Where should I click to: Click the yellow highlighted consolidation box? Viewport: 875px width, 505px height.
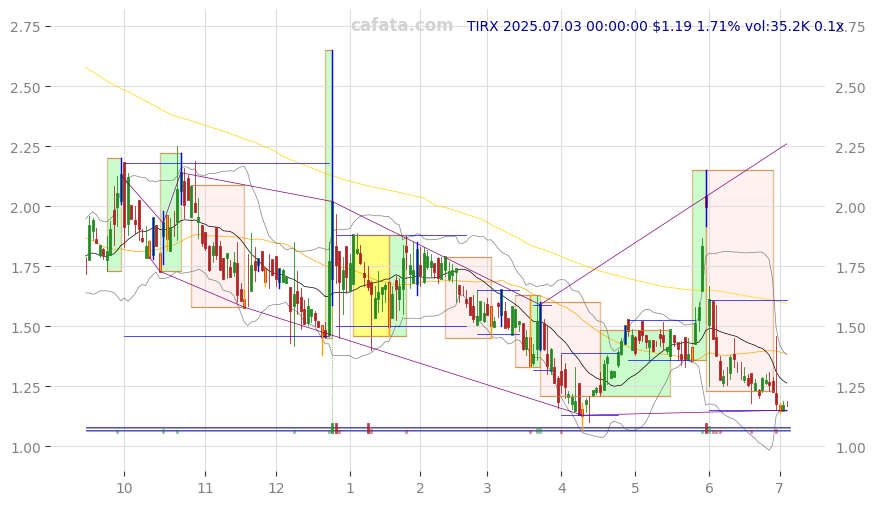point(371,286)
